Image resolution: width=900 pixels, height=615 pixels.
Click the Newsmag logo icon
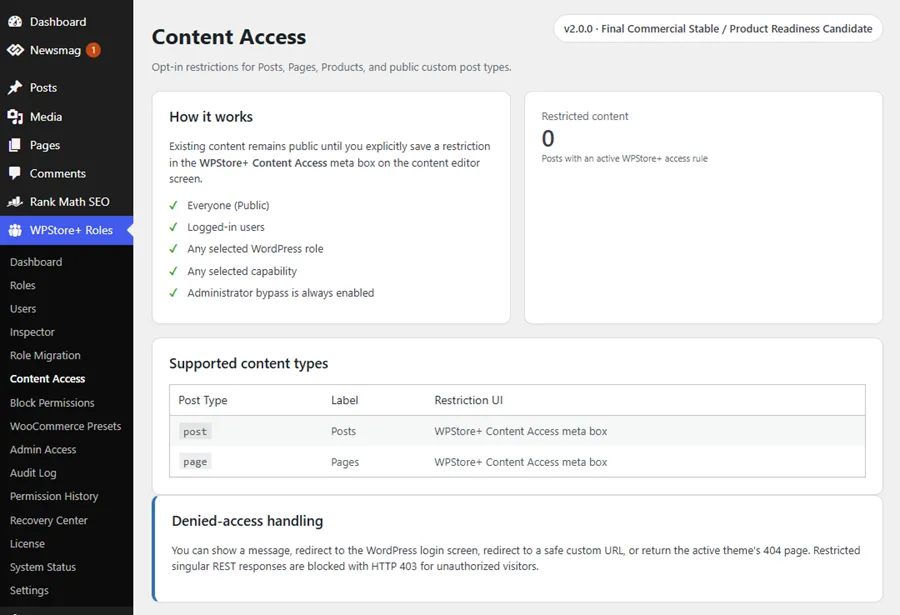tap(15, 51)
